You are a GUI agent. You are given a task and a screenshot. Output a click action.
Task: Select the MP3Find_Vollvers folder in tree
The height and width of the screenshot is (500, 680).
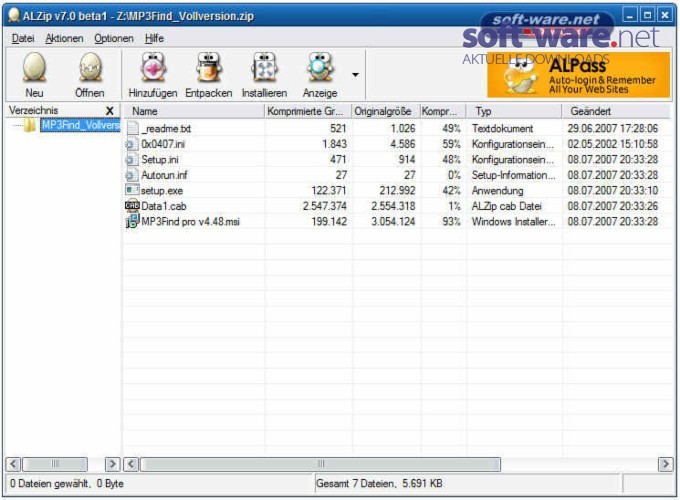coord(81,125)
